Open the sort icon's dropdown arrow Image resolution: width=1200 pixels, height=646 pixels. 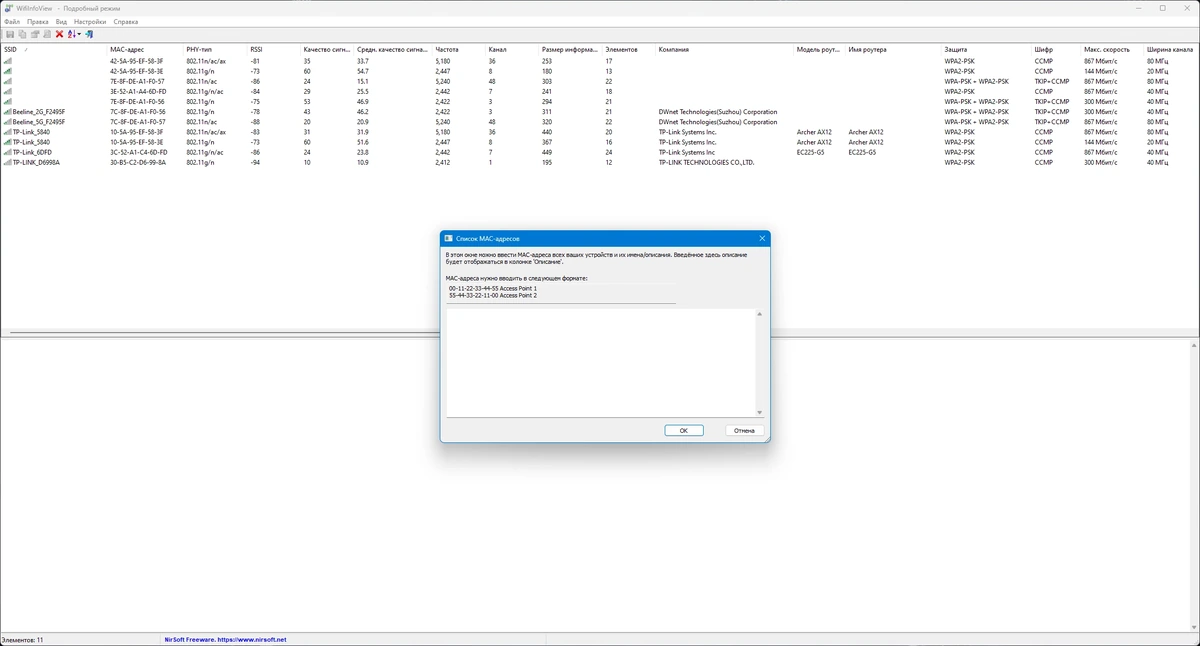pyautogui.click(x=79, y=34)
